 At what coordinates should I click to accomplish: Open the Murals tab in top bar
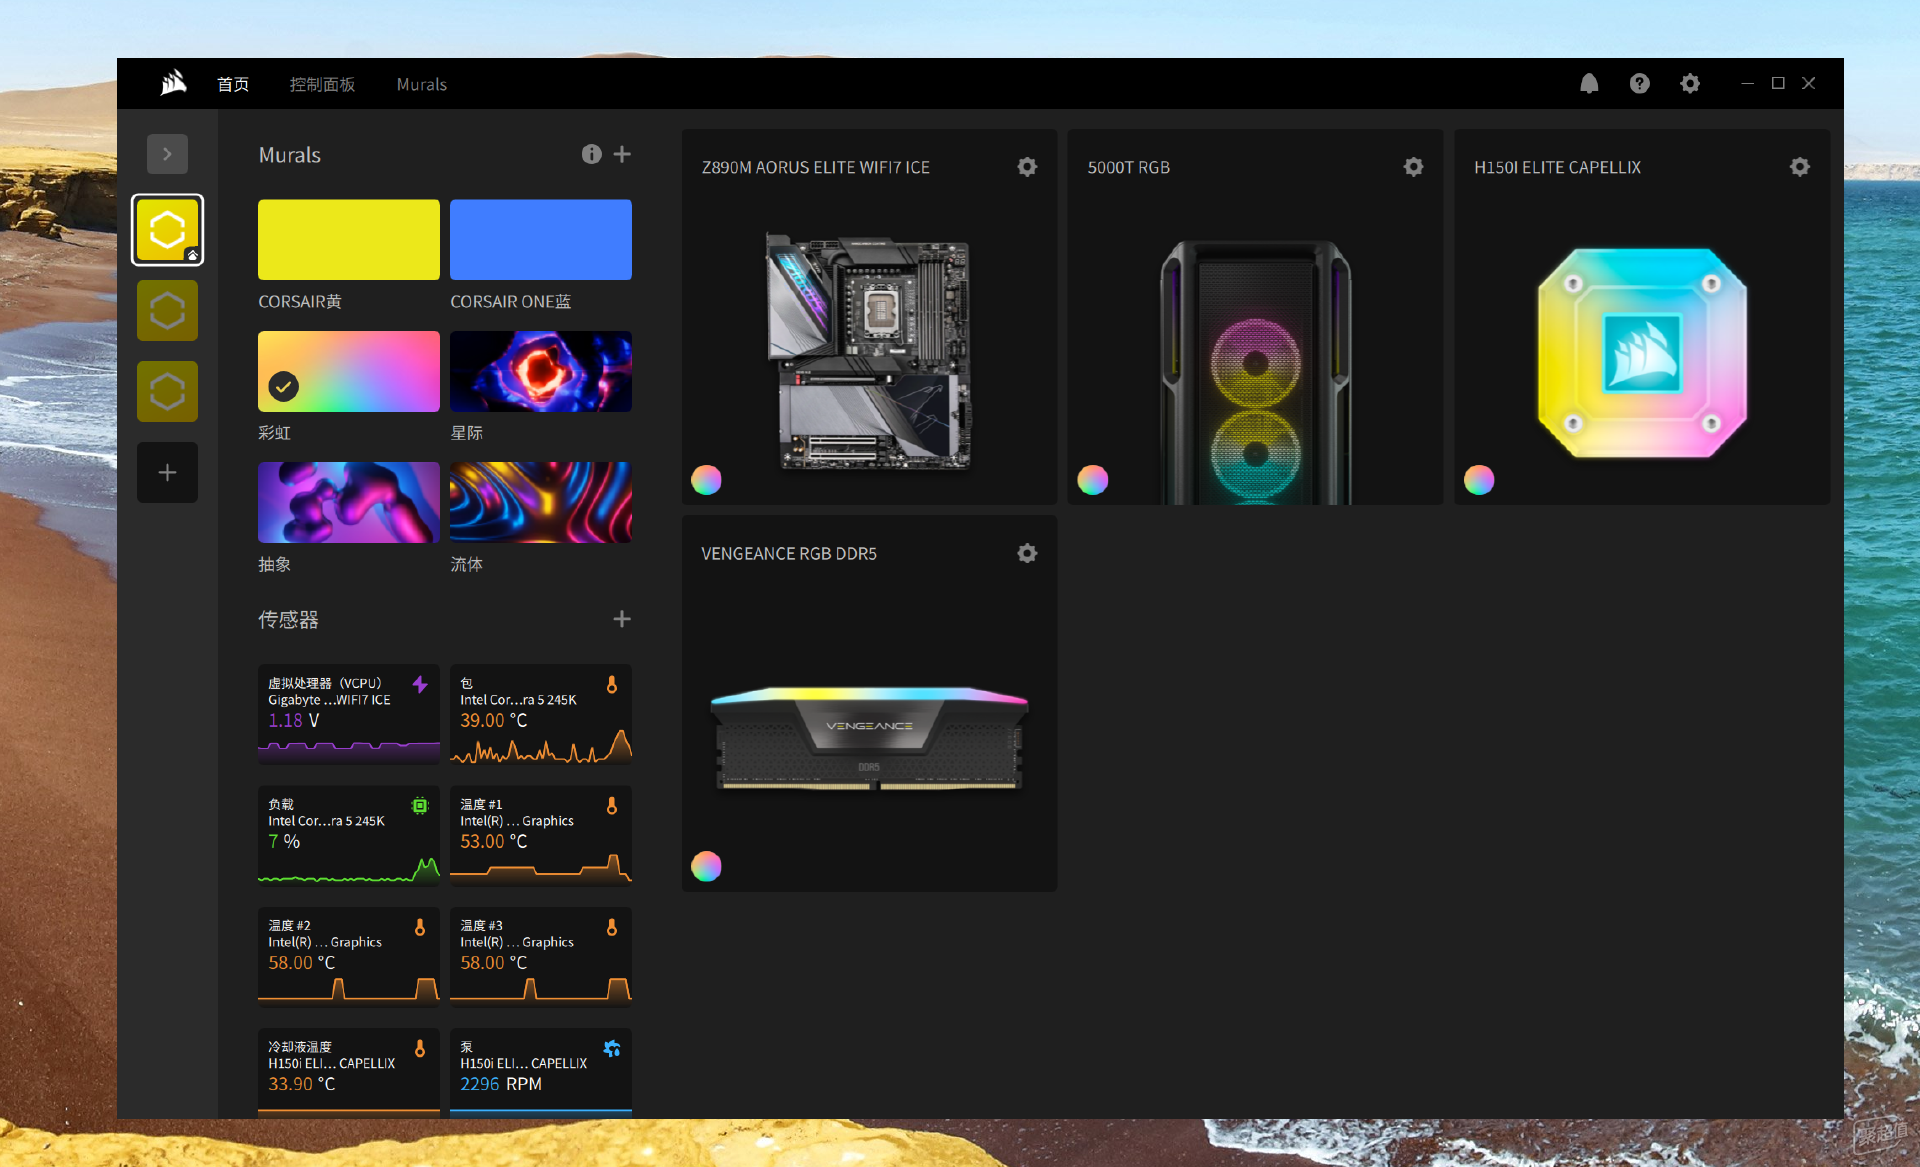click(421, 84)
